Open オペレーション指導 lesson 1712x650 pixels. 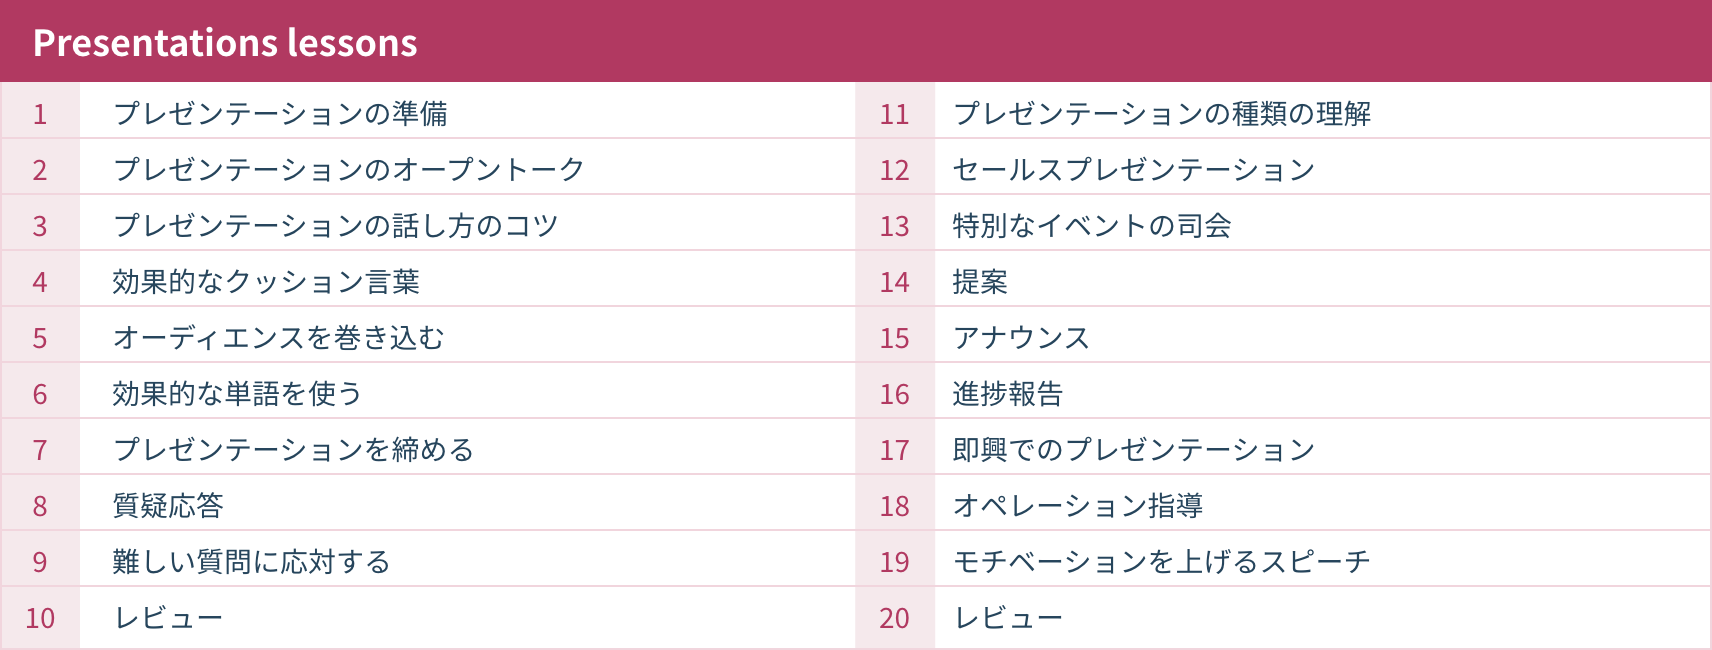[1077, 506]
